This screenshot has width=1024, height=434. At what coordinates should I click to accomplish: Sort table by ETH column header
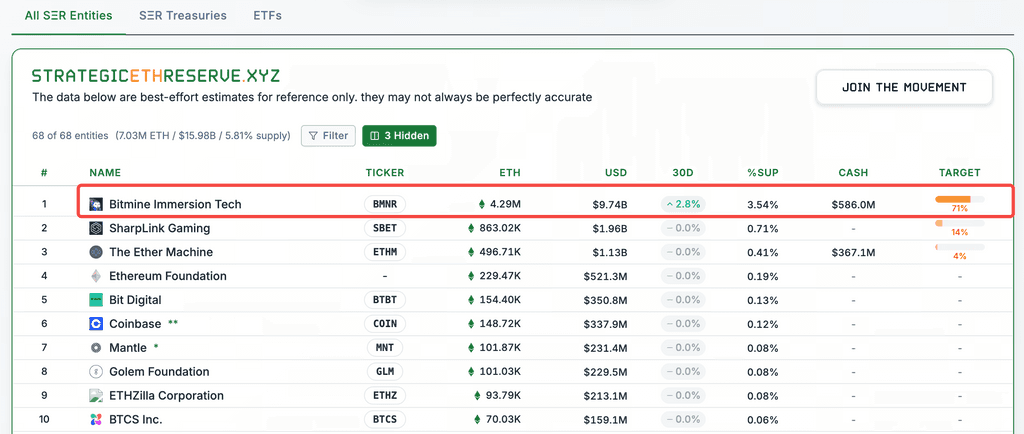tap(510, 173)
